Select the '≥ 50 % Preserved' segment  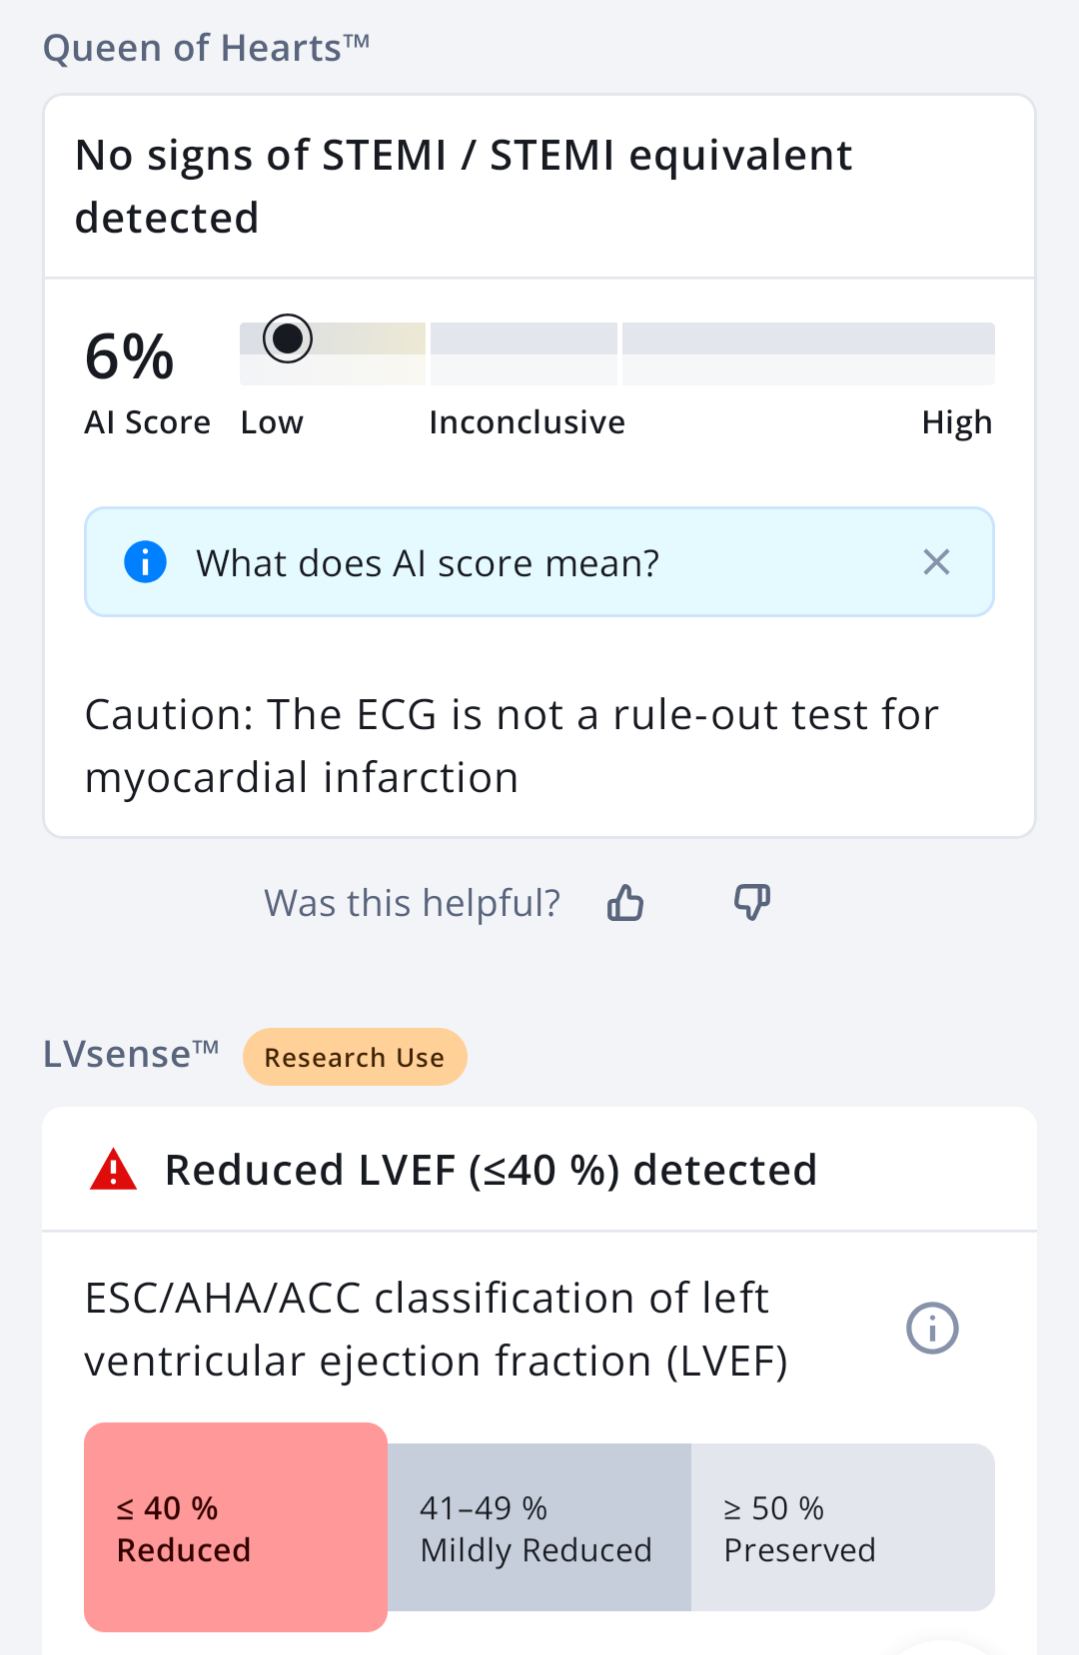[843, 1527]
